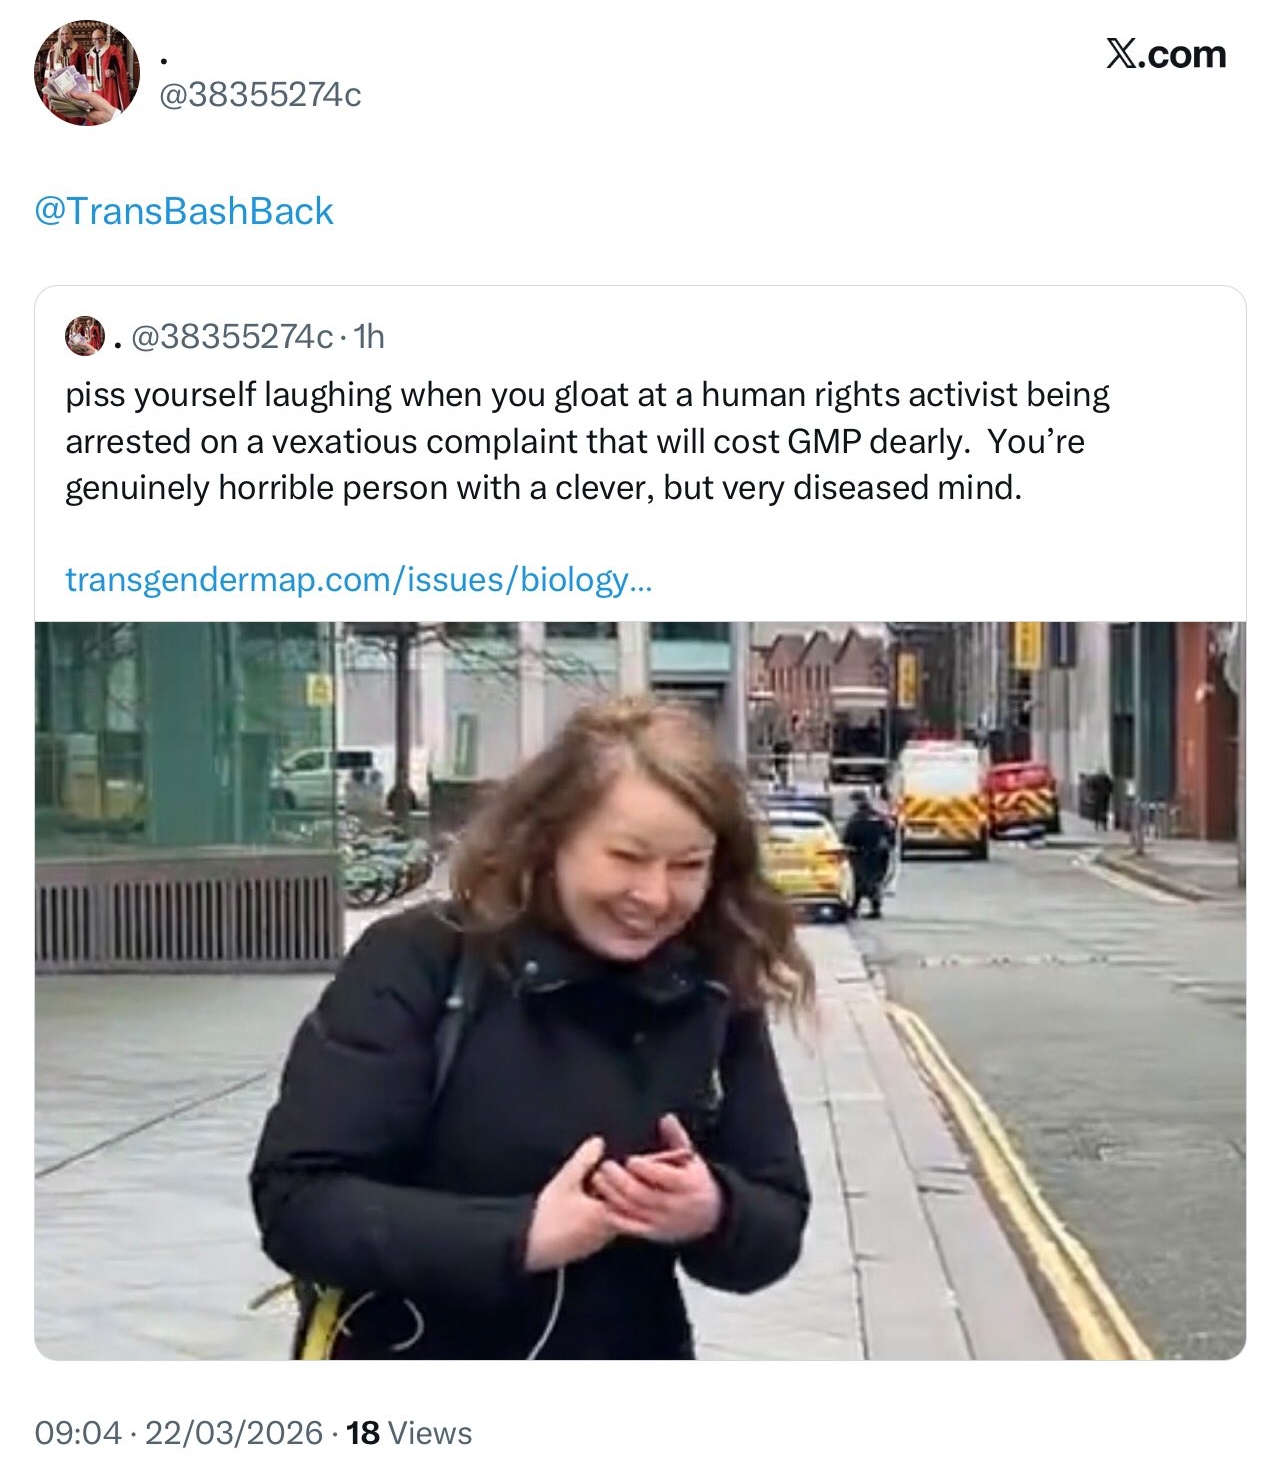Click the quoted tweet's 1h timestamp

pos(369,337)
